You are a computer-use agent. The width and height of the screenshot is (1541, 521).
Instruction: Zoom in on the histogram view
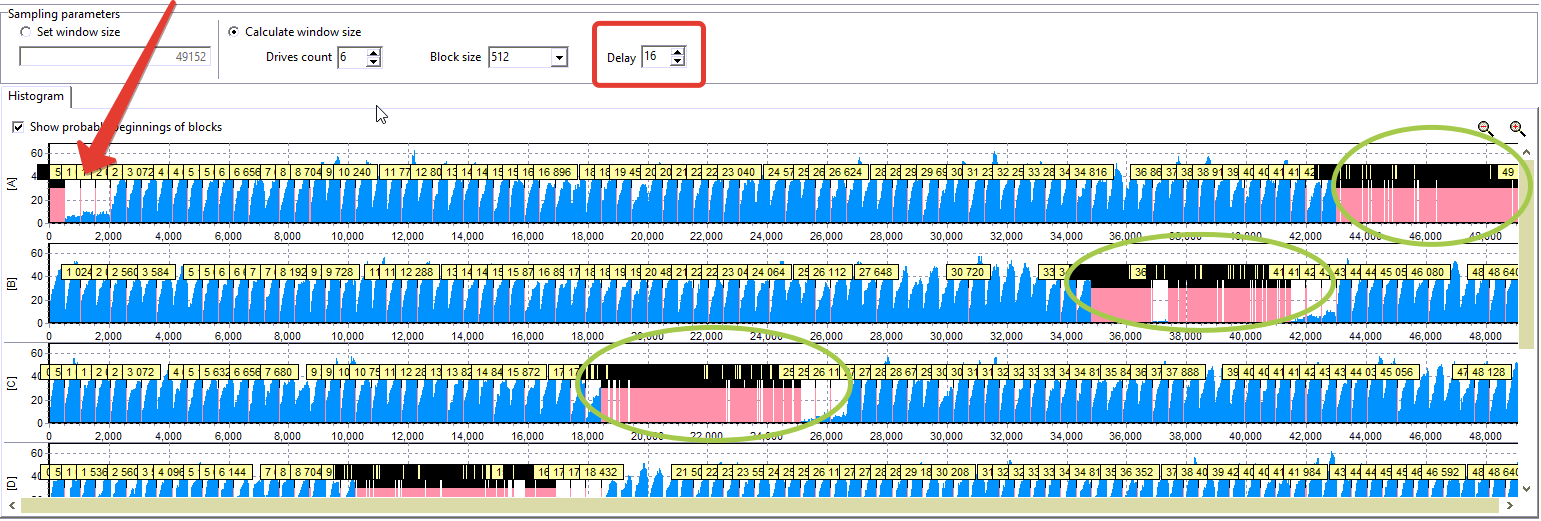tap(1517, 129)
